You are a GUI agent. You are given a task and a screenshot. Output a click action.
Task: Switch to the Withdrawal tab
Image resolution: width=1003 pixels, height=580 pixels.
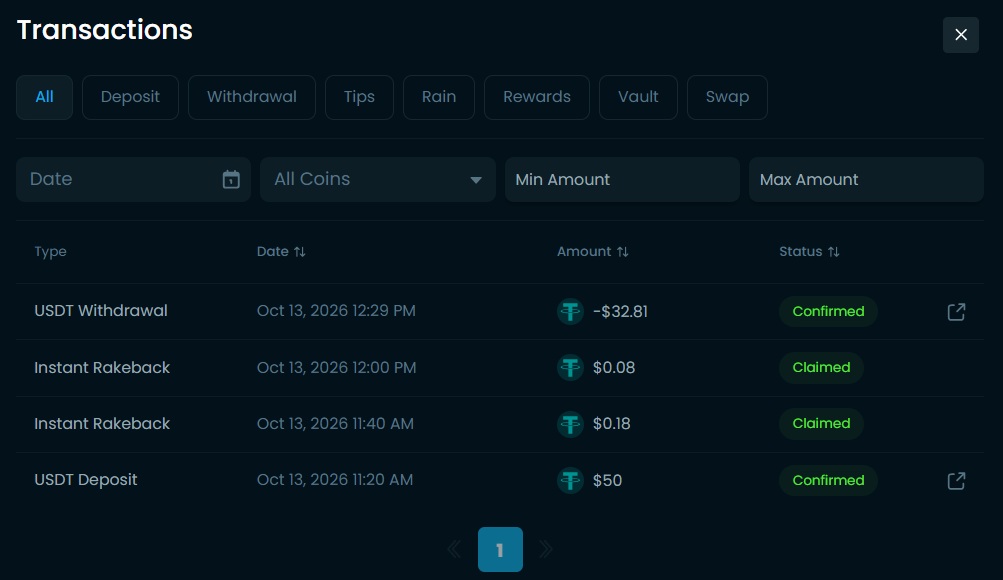tap(252, 97)
